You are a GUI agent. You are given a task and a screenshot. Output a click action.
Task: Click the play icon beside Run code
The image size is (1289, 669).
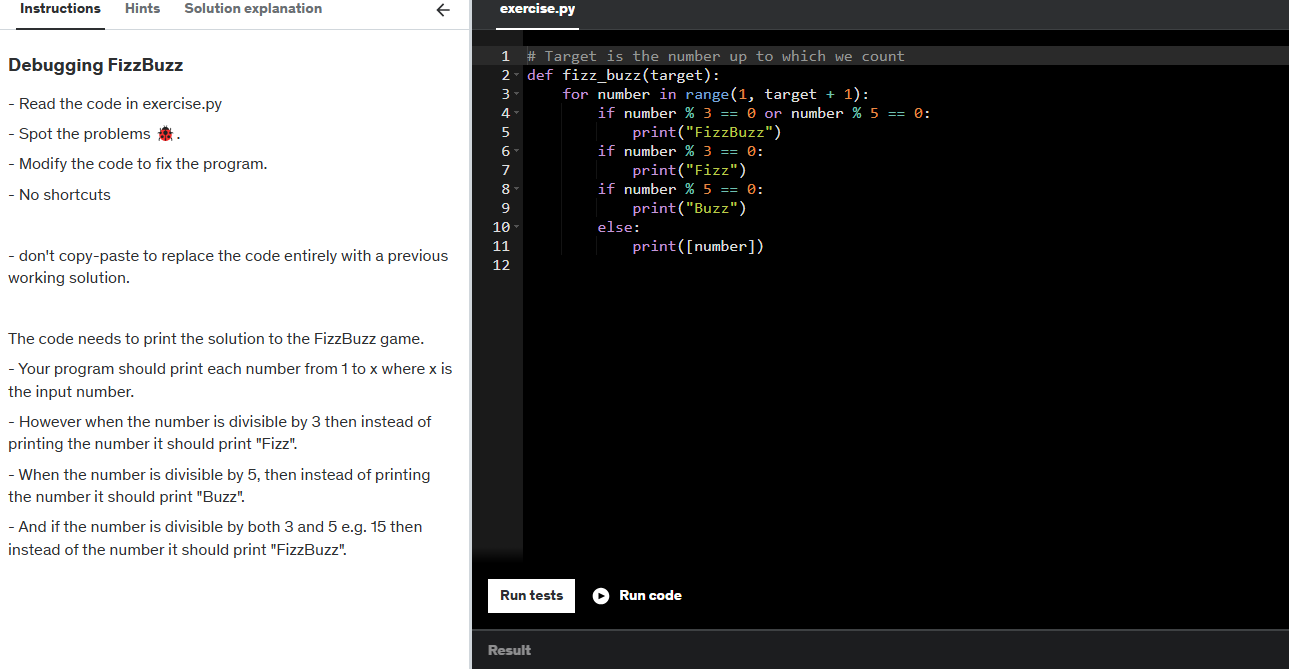[601, 595]
